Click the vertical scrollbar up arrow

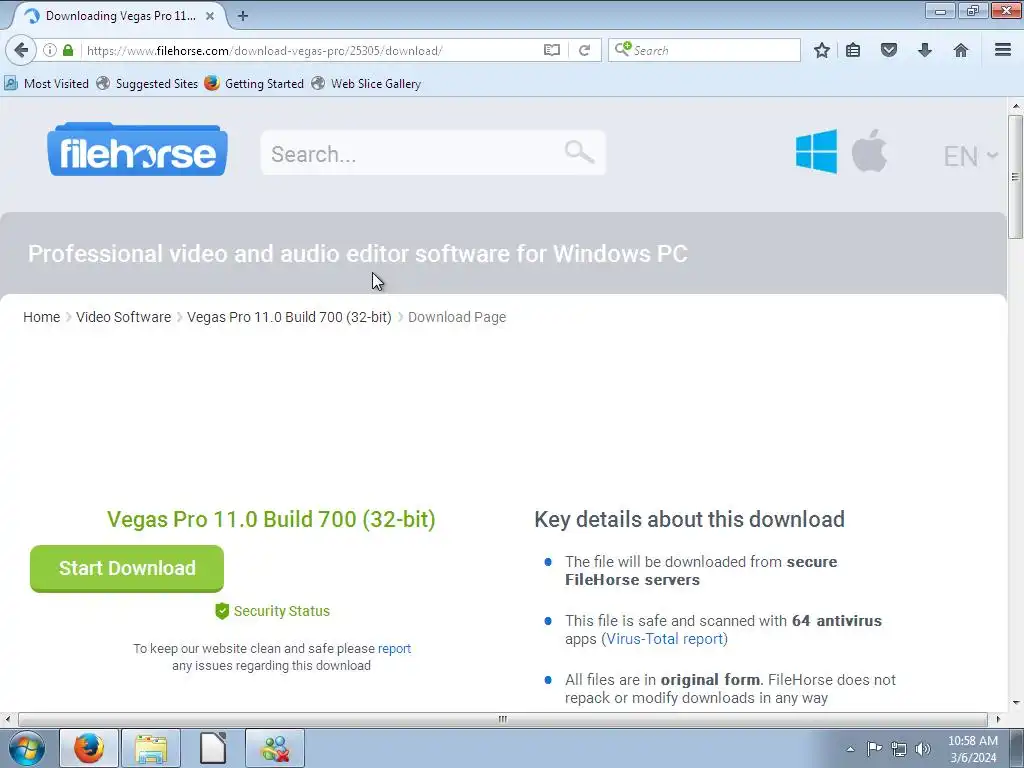click(1016, 105)
